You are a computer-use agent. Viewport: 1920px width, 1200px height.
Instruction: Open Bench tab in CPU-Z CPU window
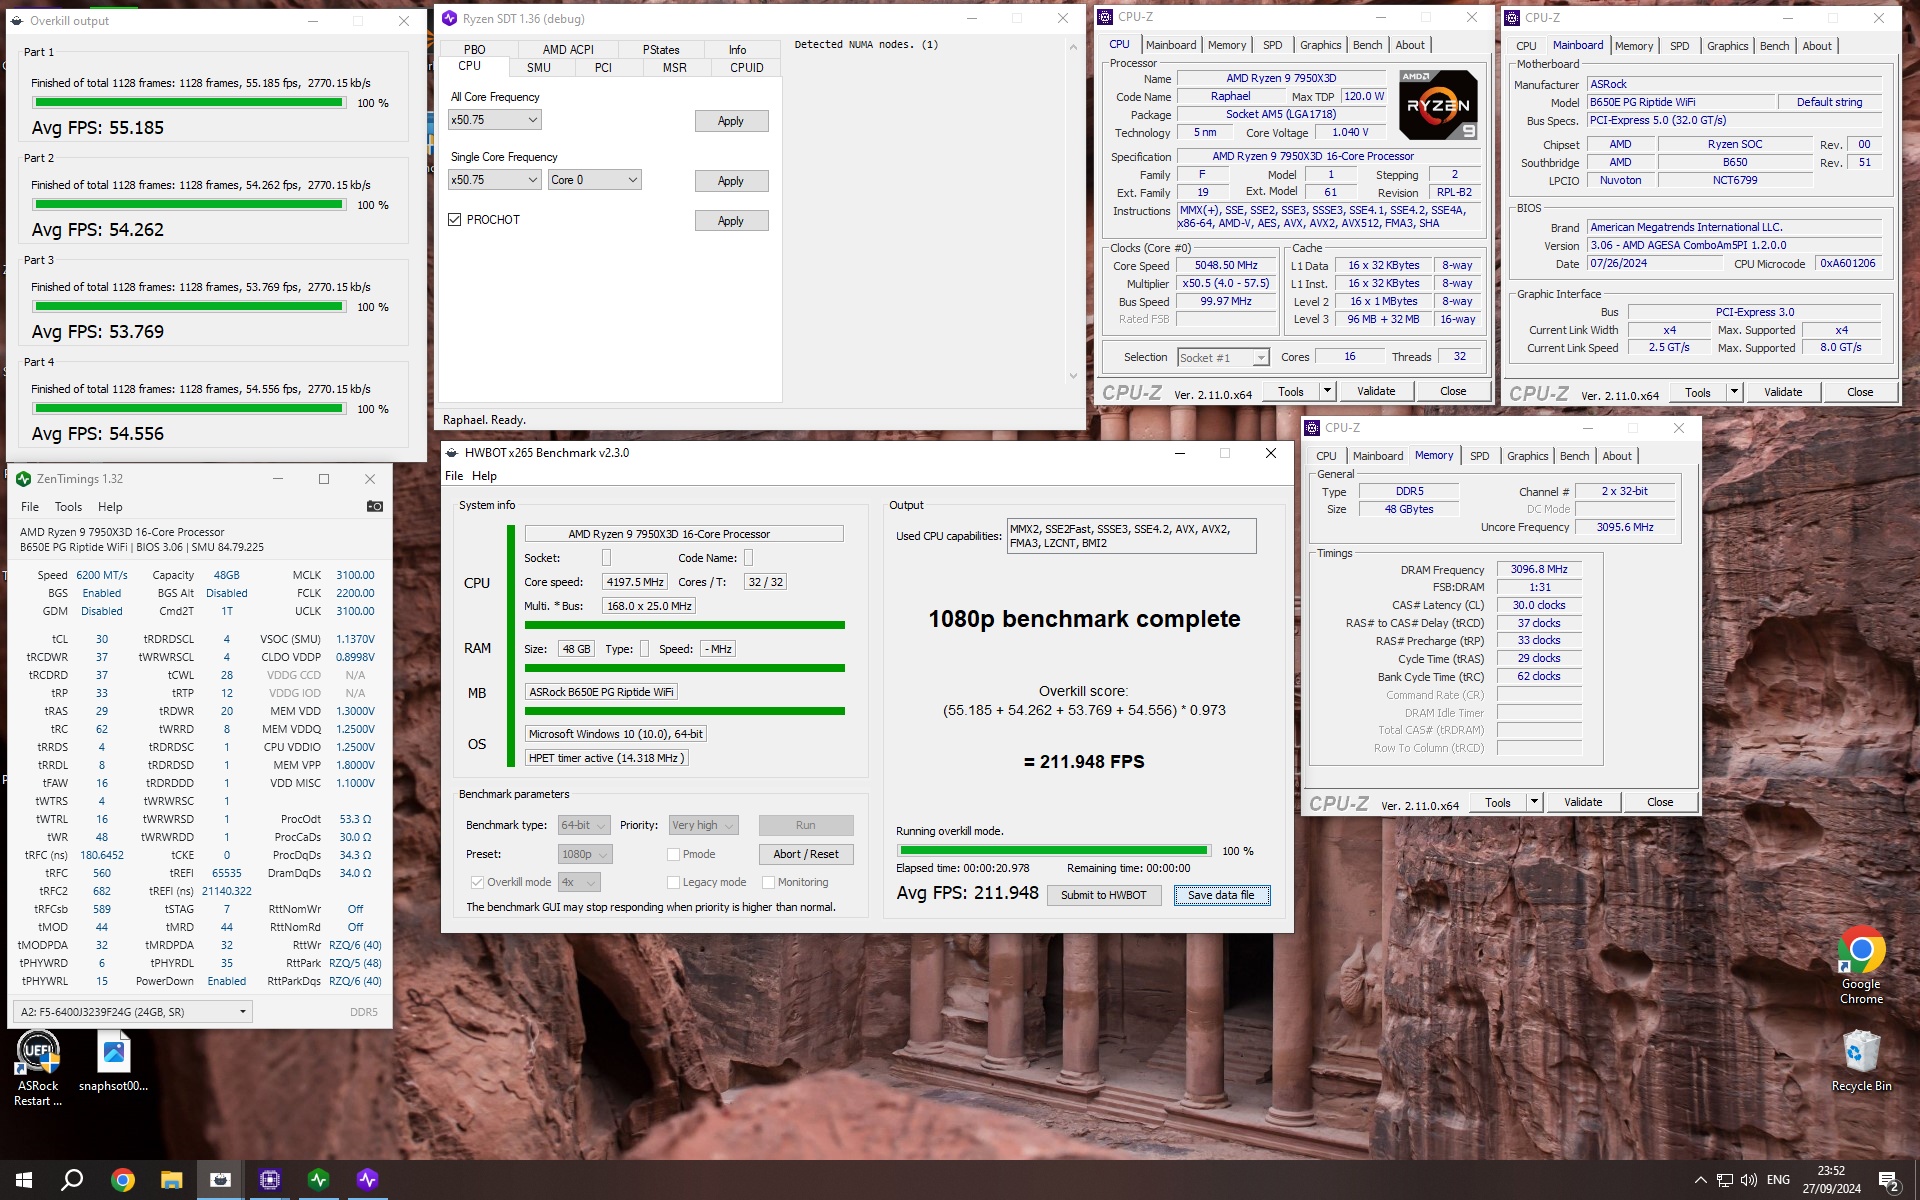point(1367,45)
